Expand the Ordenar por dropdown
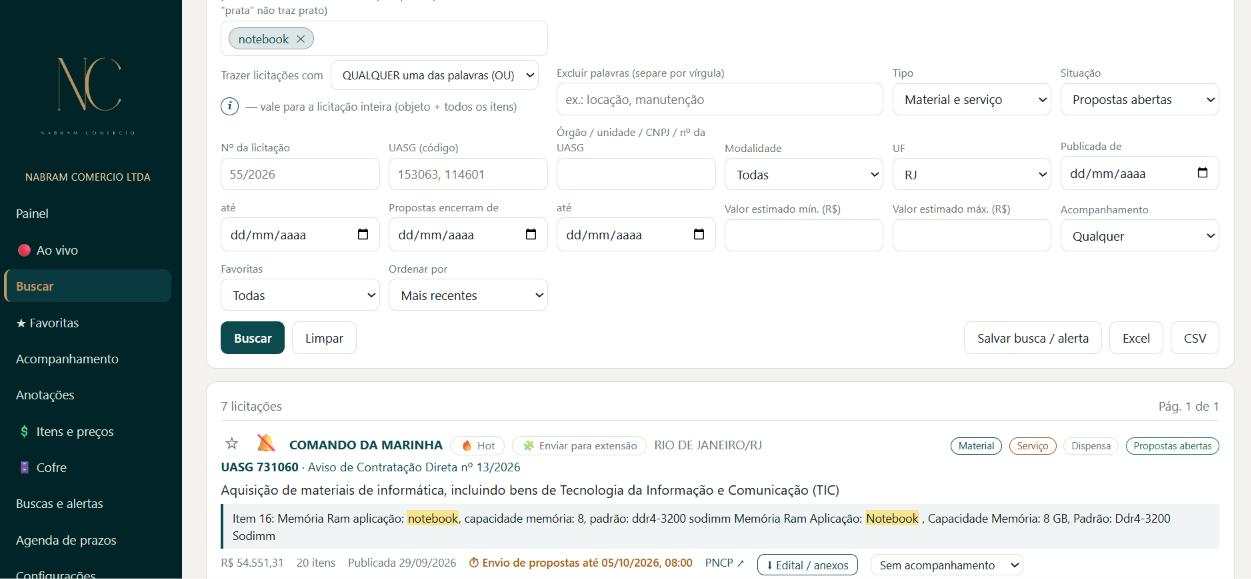 (468, 295)
